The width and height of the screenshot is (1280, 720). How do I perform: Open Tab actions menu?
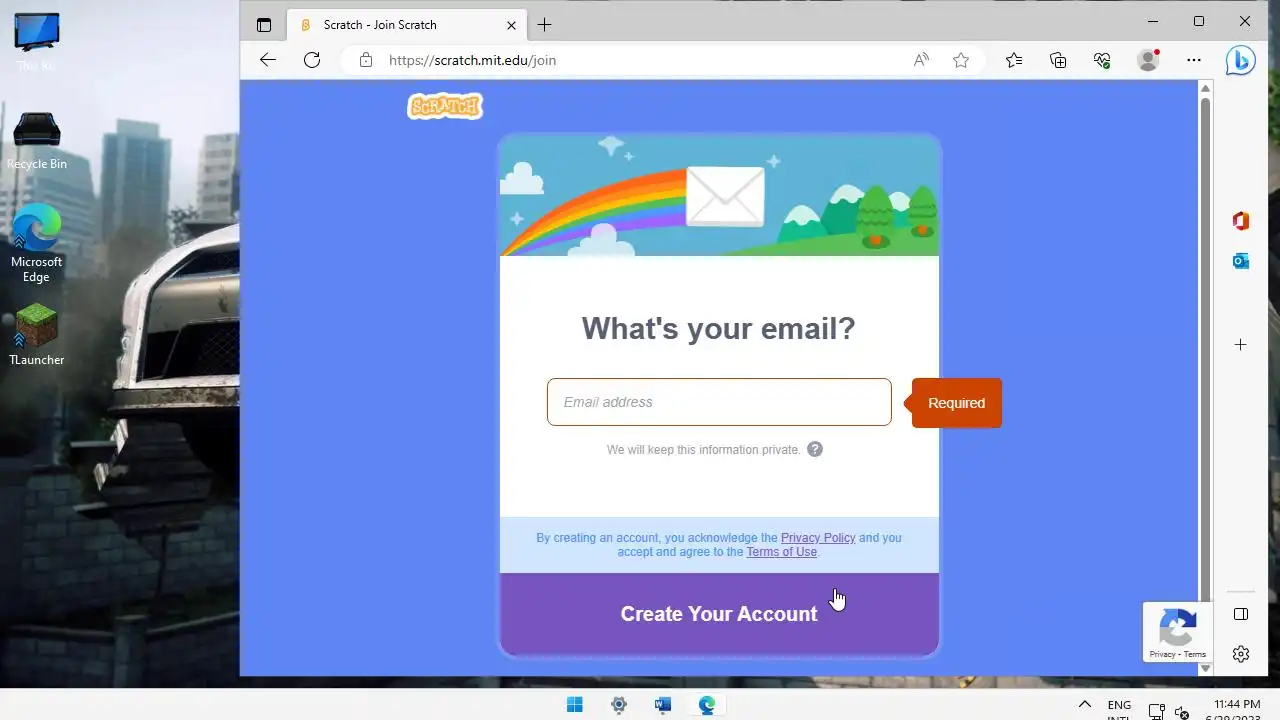(264, 25)
